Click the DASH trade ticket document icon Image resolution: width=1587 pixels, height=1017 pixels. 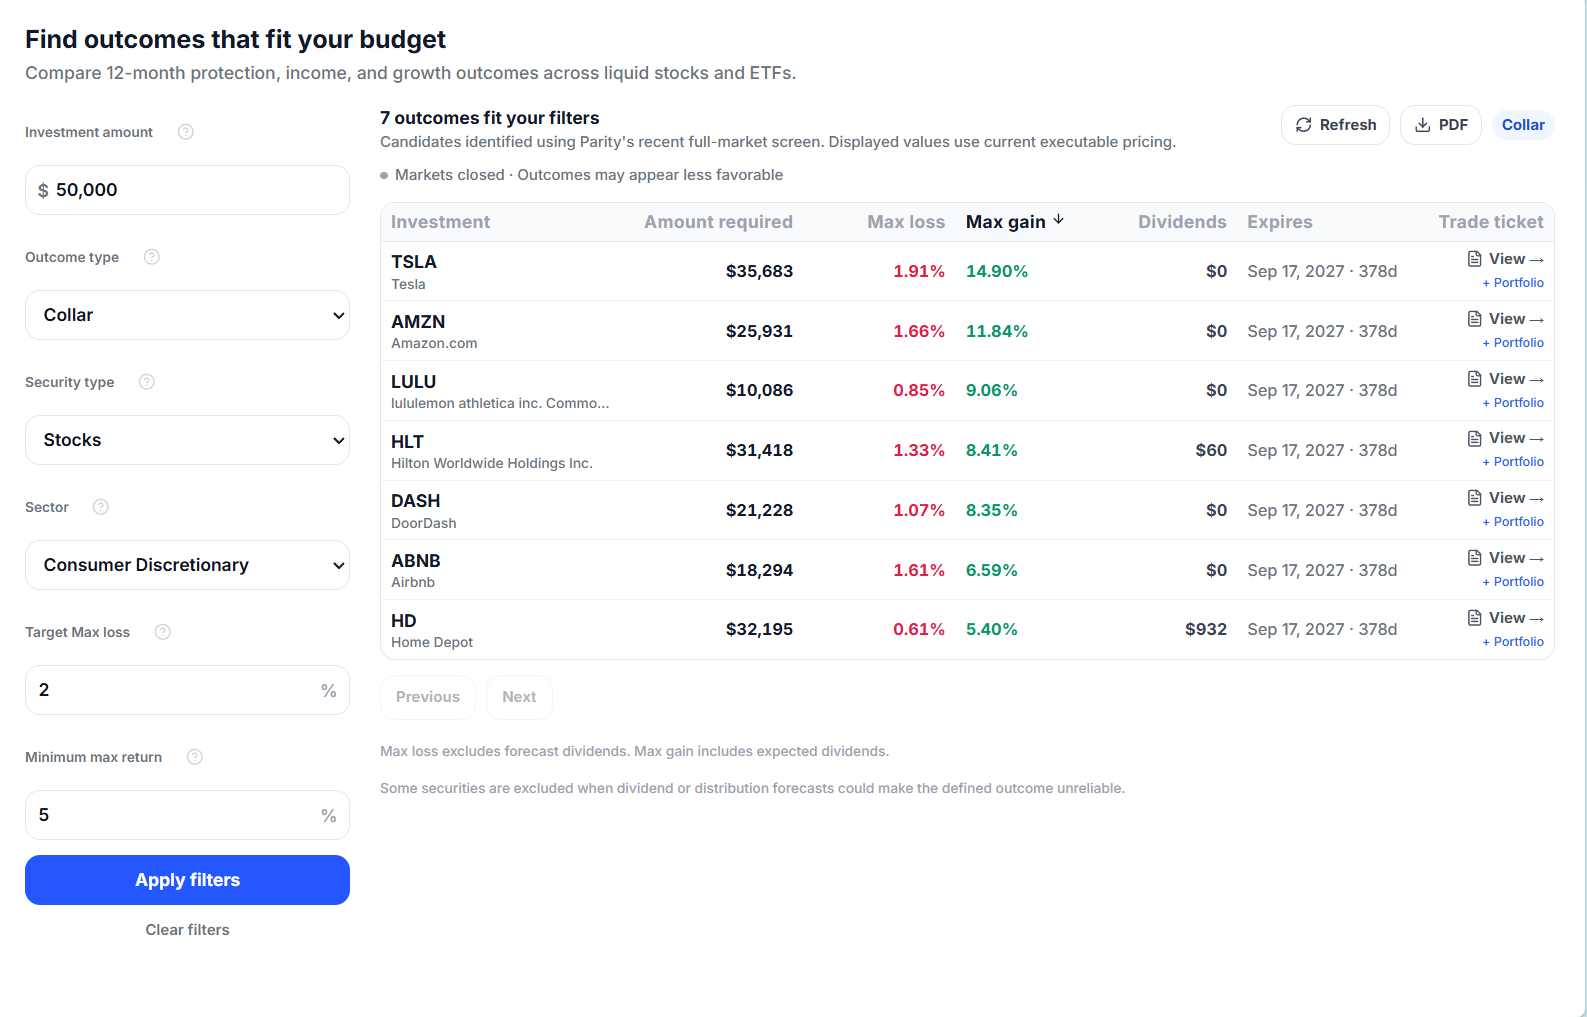[1474, 498]
